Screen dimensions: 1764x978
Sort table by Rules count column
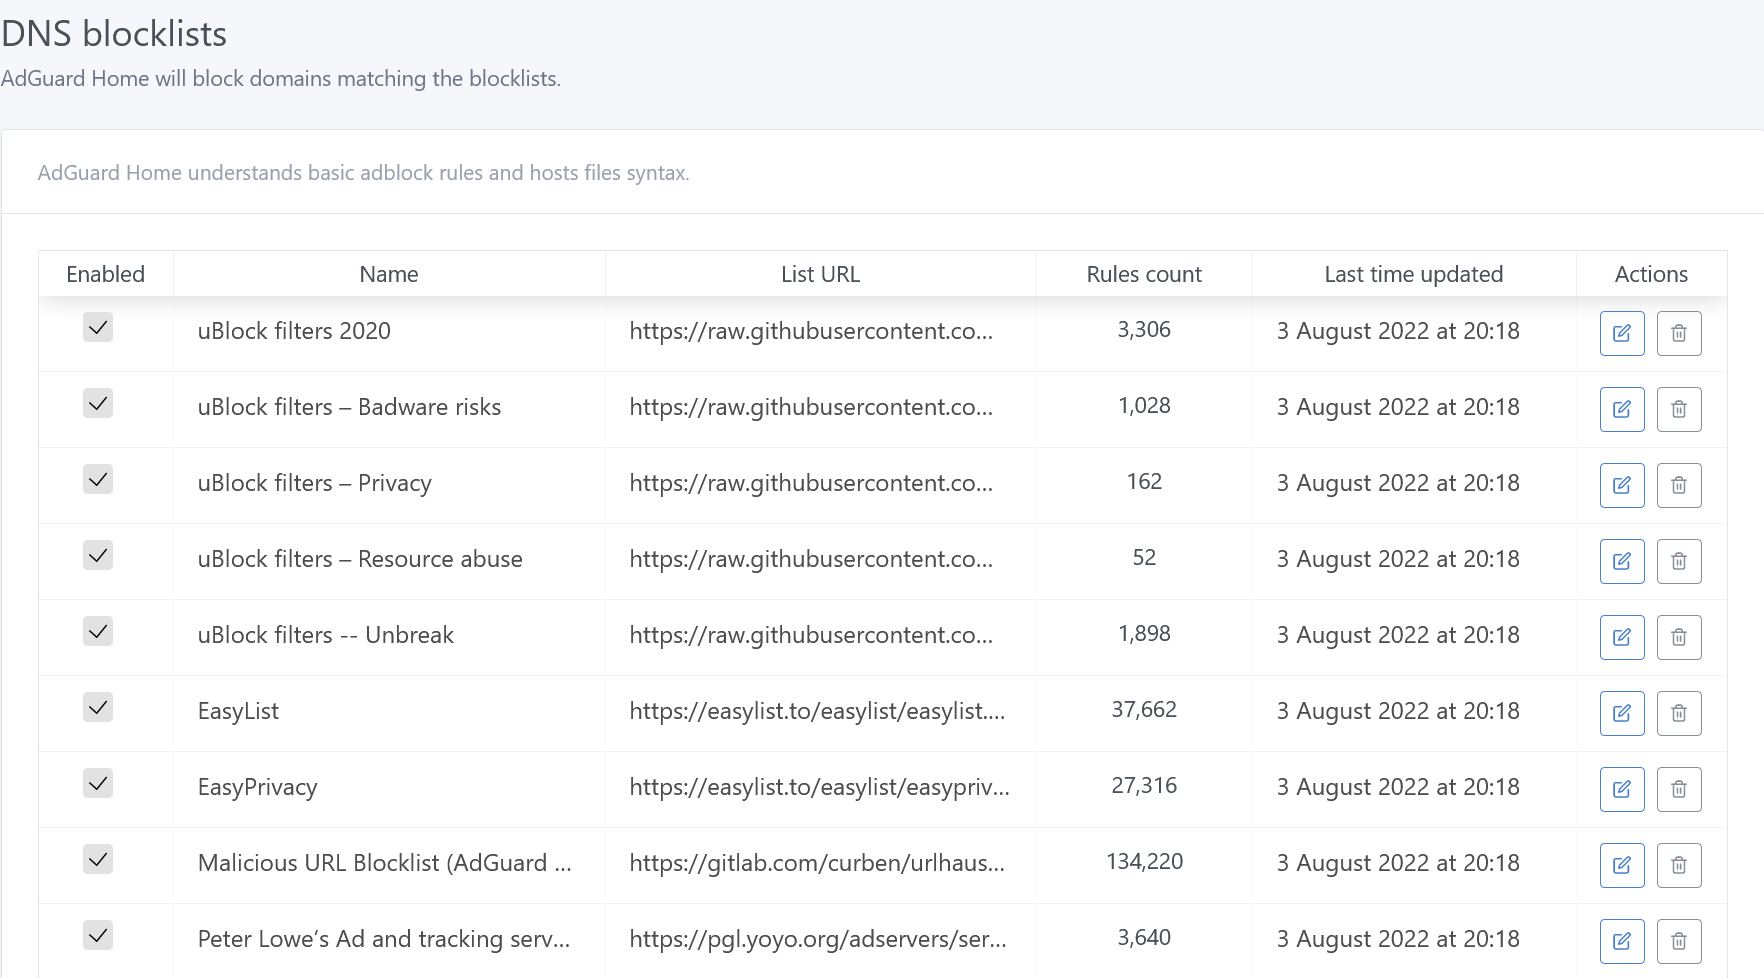click(x=1144, y=274)
